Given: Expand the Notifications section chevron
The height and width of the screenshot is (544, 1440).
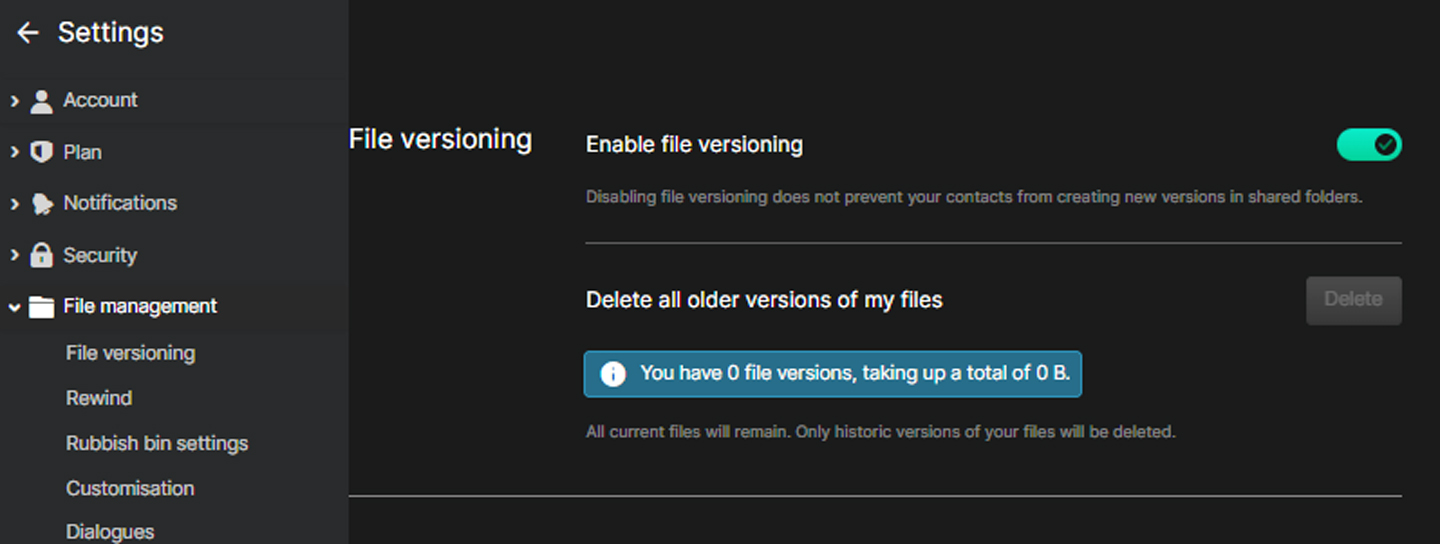Looking at the screenshot, I should coord(14,204).
